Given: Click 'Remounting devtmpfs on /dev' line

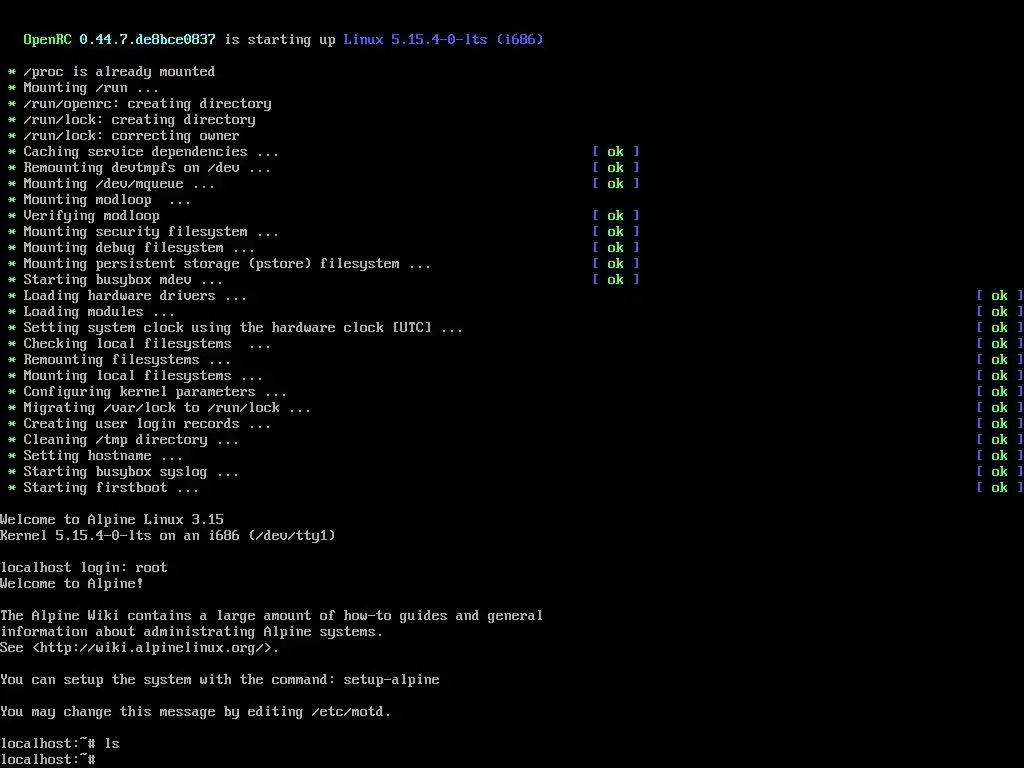Looking at the screenshot, I should 147,167.
